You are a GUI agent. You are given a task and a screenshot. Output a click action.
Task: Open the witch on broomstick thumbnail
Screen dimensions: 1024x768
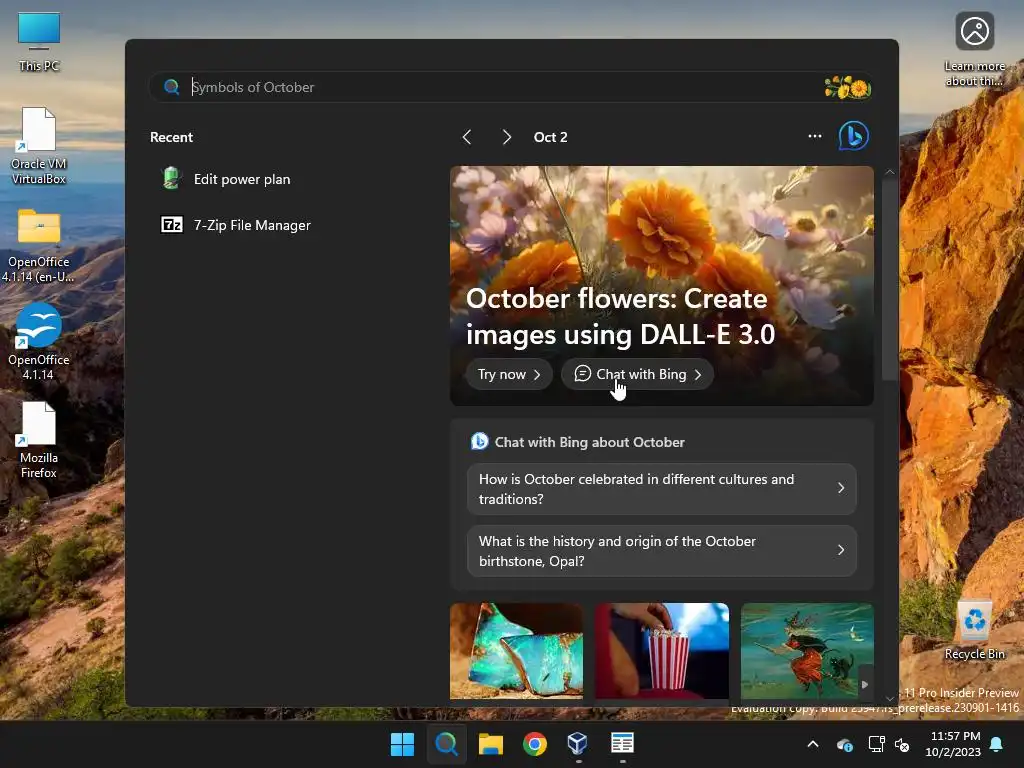tap(807, 650)
